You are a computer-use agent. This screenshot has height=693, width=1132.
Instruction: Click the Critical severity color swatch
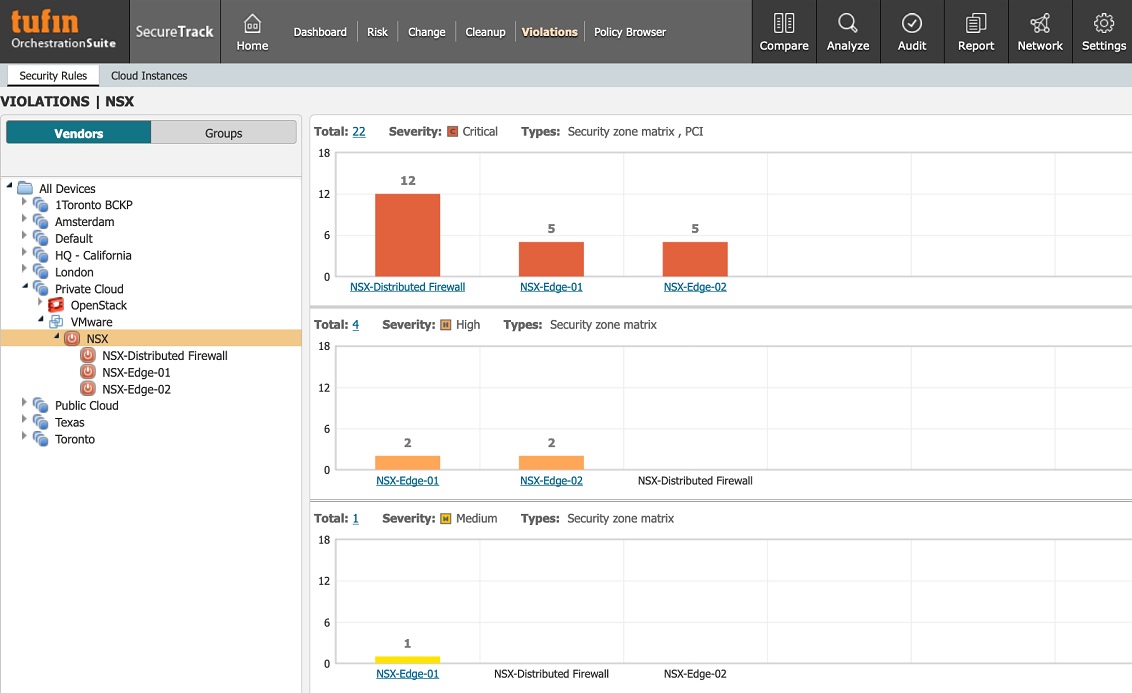[452, 132]
